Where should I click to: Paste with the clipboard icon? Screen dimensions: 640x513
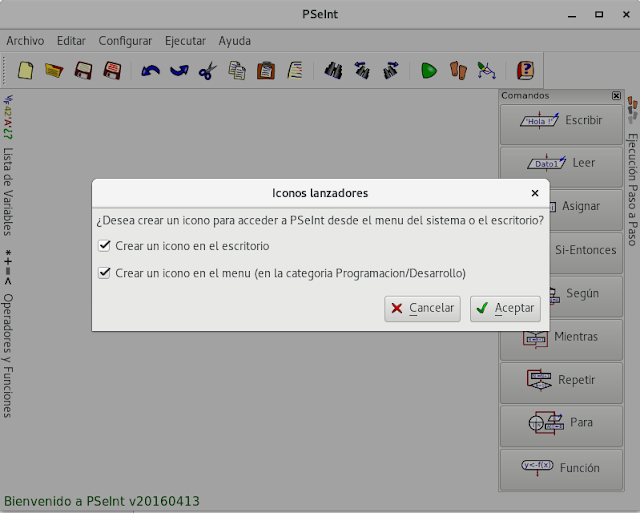tap(266, 71)
